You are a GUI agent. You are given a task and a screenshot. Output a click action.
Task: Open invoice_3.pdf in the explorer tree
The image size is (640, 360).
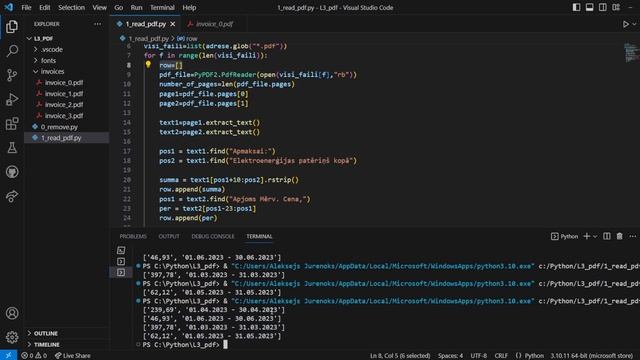point(67,116)
